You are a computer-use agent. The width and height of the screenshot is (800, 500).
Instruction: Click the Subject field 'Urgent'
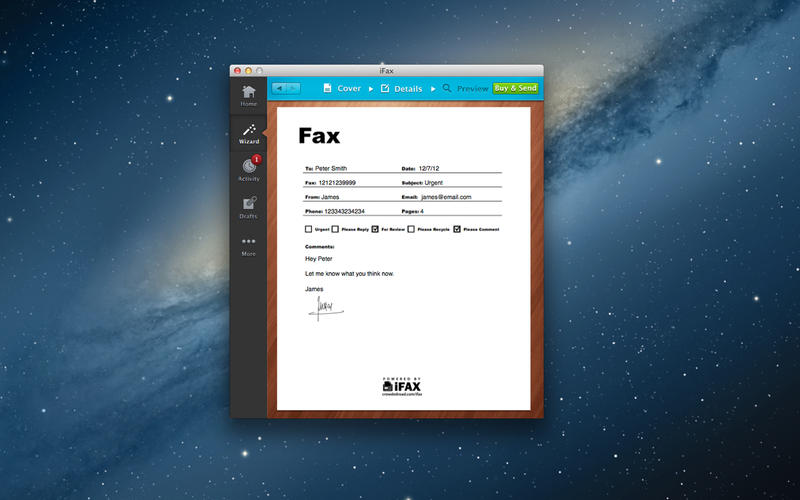point(434,183)
